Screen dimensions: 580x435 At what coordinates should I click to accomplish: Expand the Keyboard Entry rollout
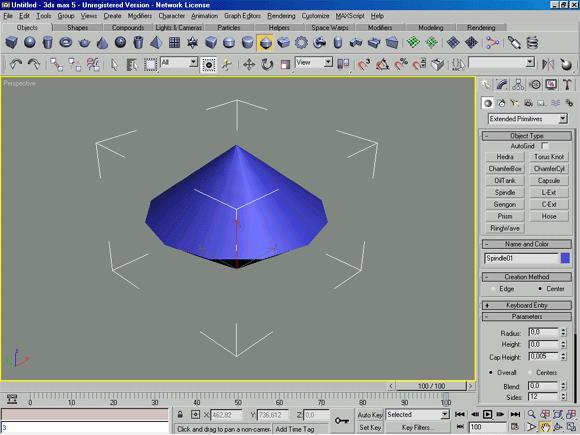(527, 305)
